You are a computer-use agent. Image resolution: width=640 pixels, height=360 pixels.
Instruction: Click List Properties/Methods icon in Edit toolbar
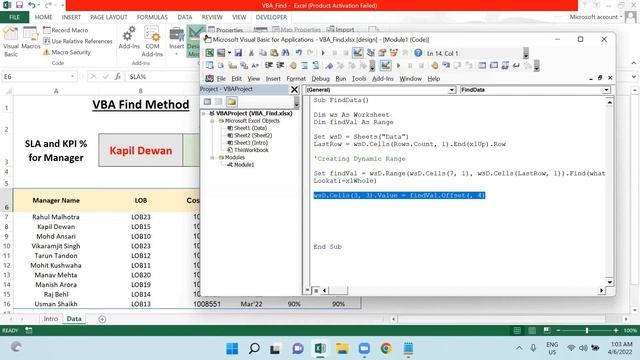(210, 65)
